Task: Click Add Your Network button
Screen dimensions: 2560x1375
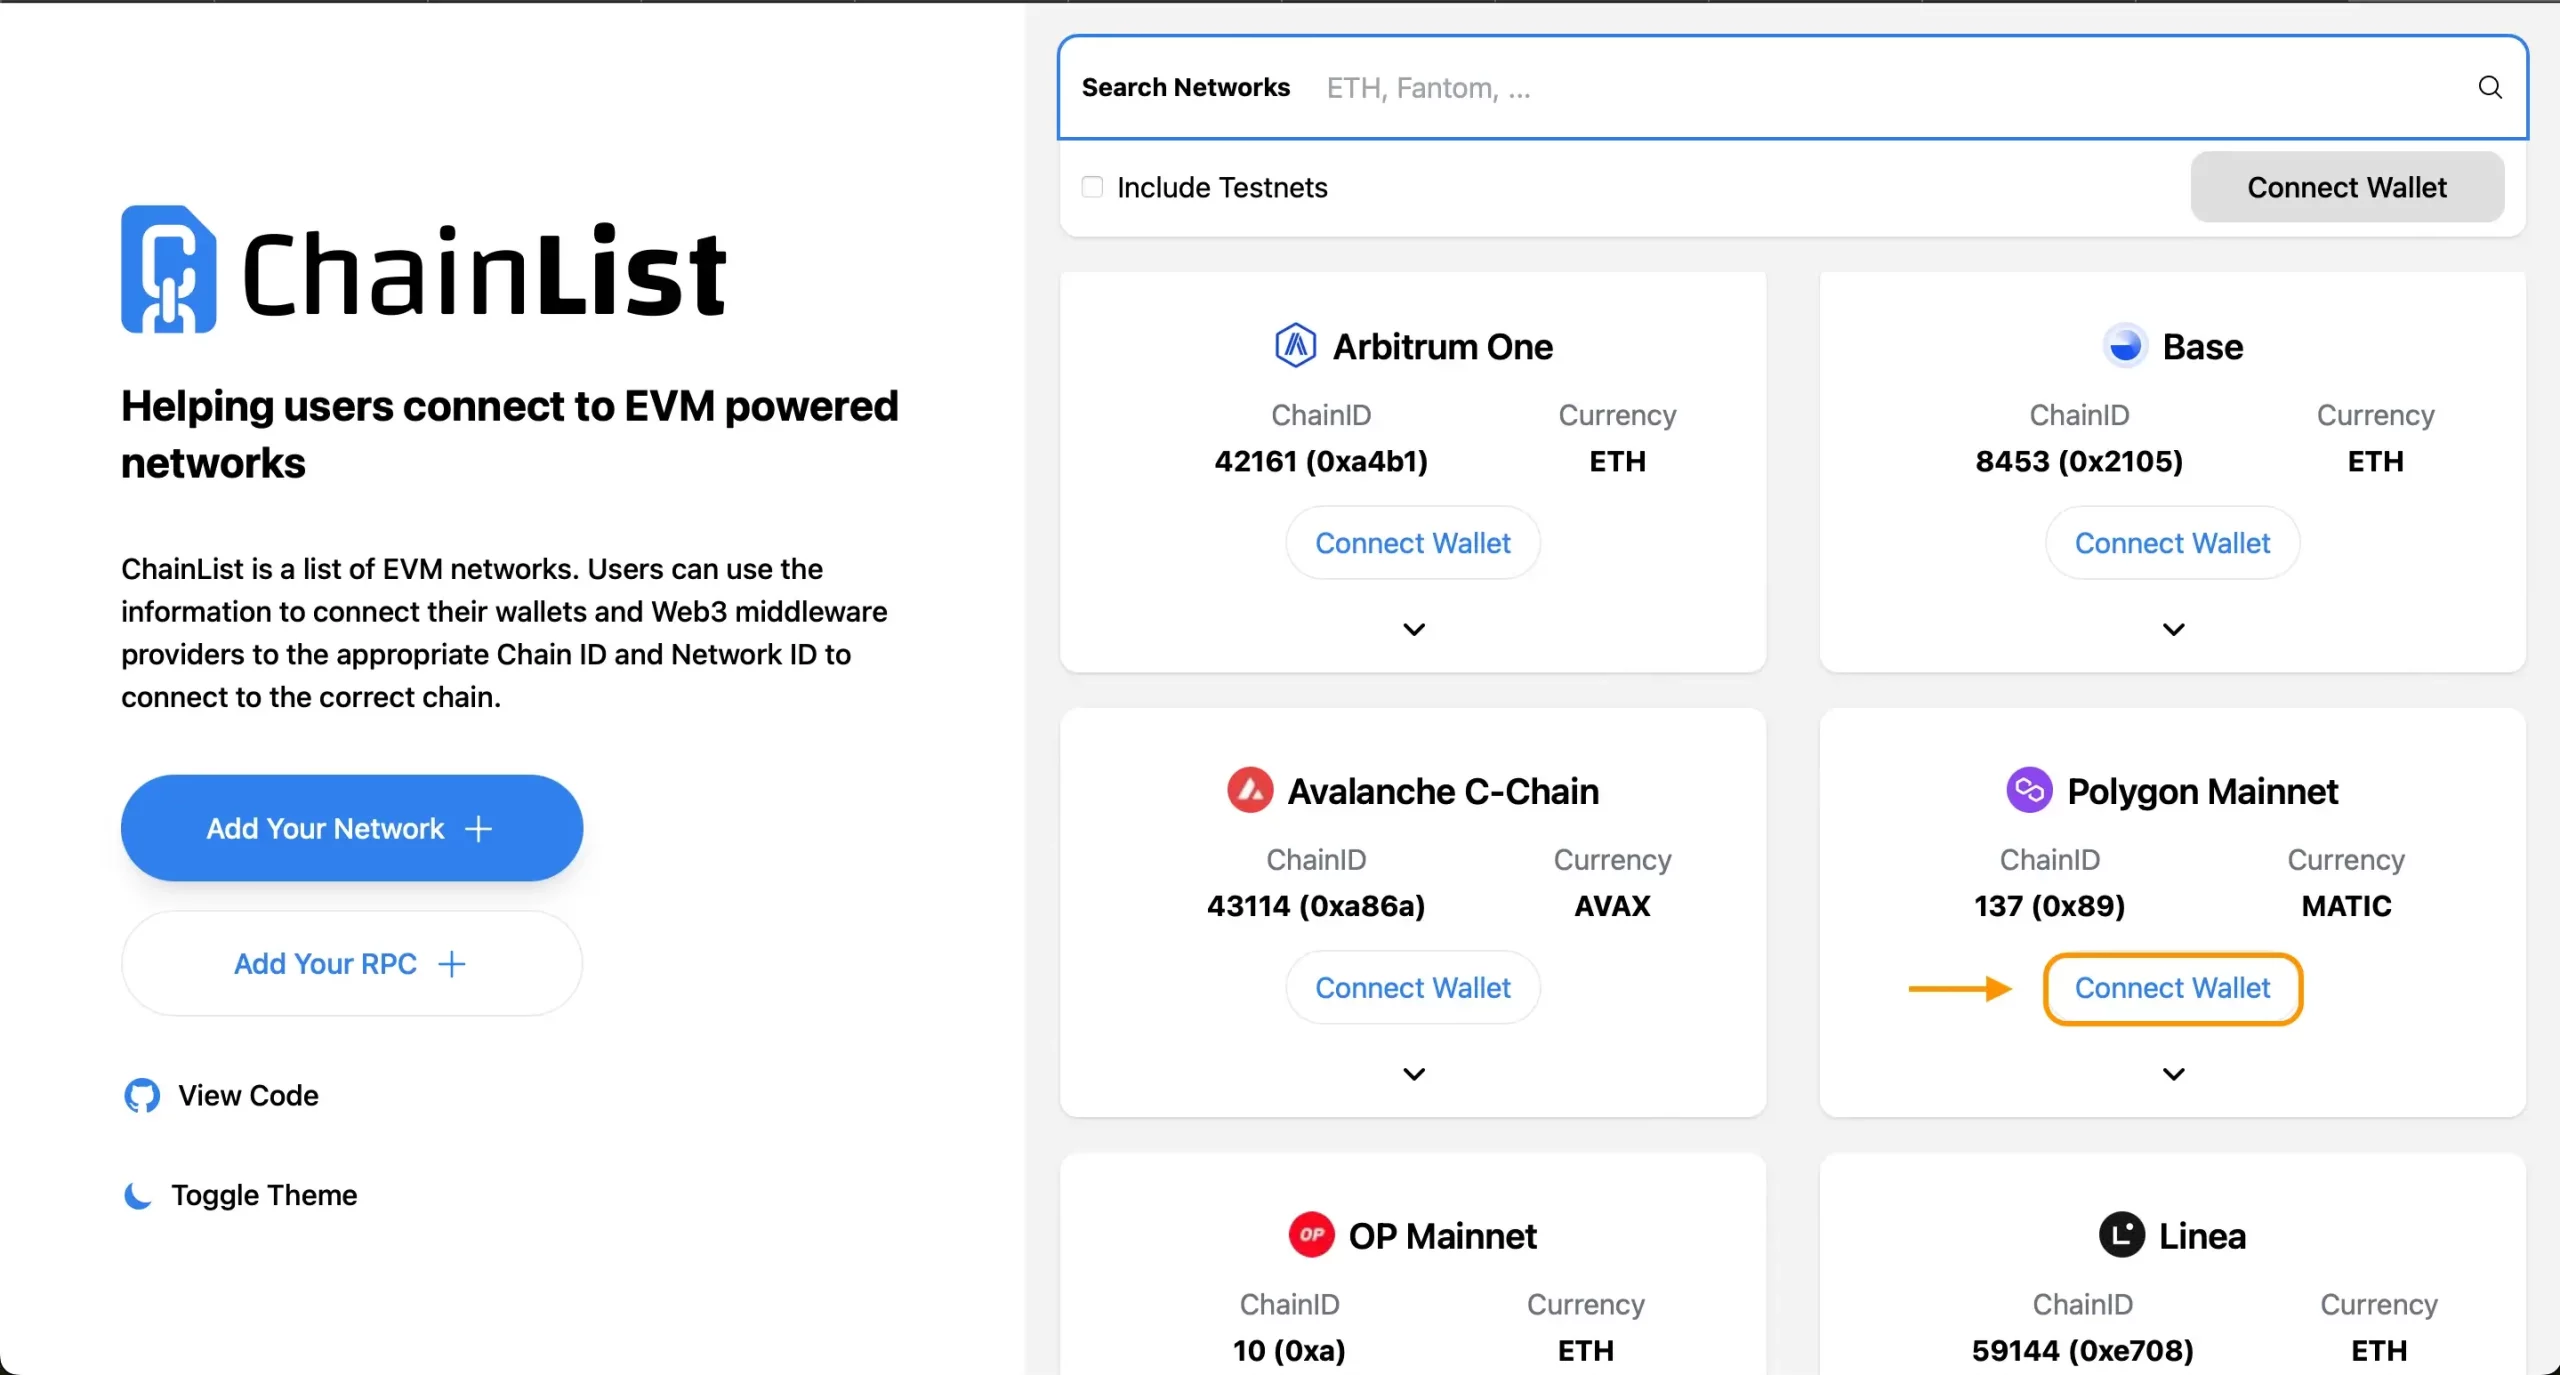Action: 350,830
